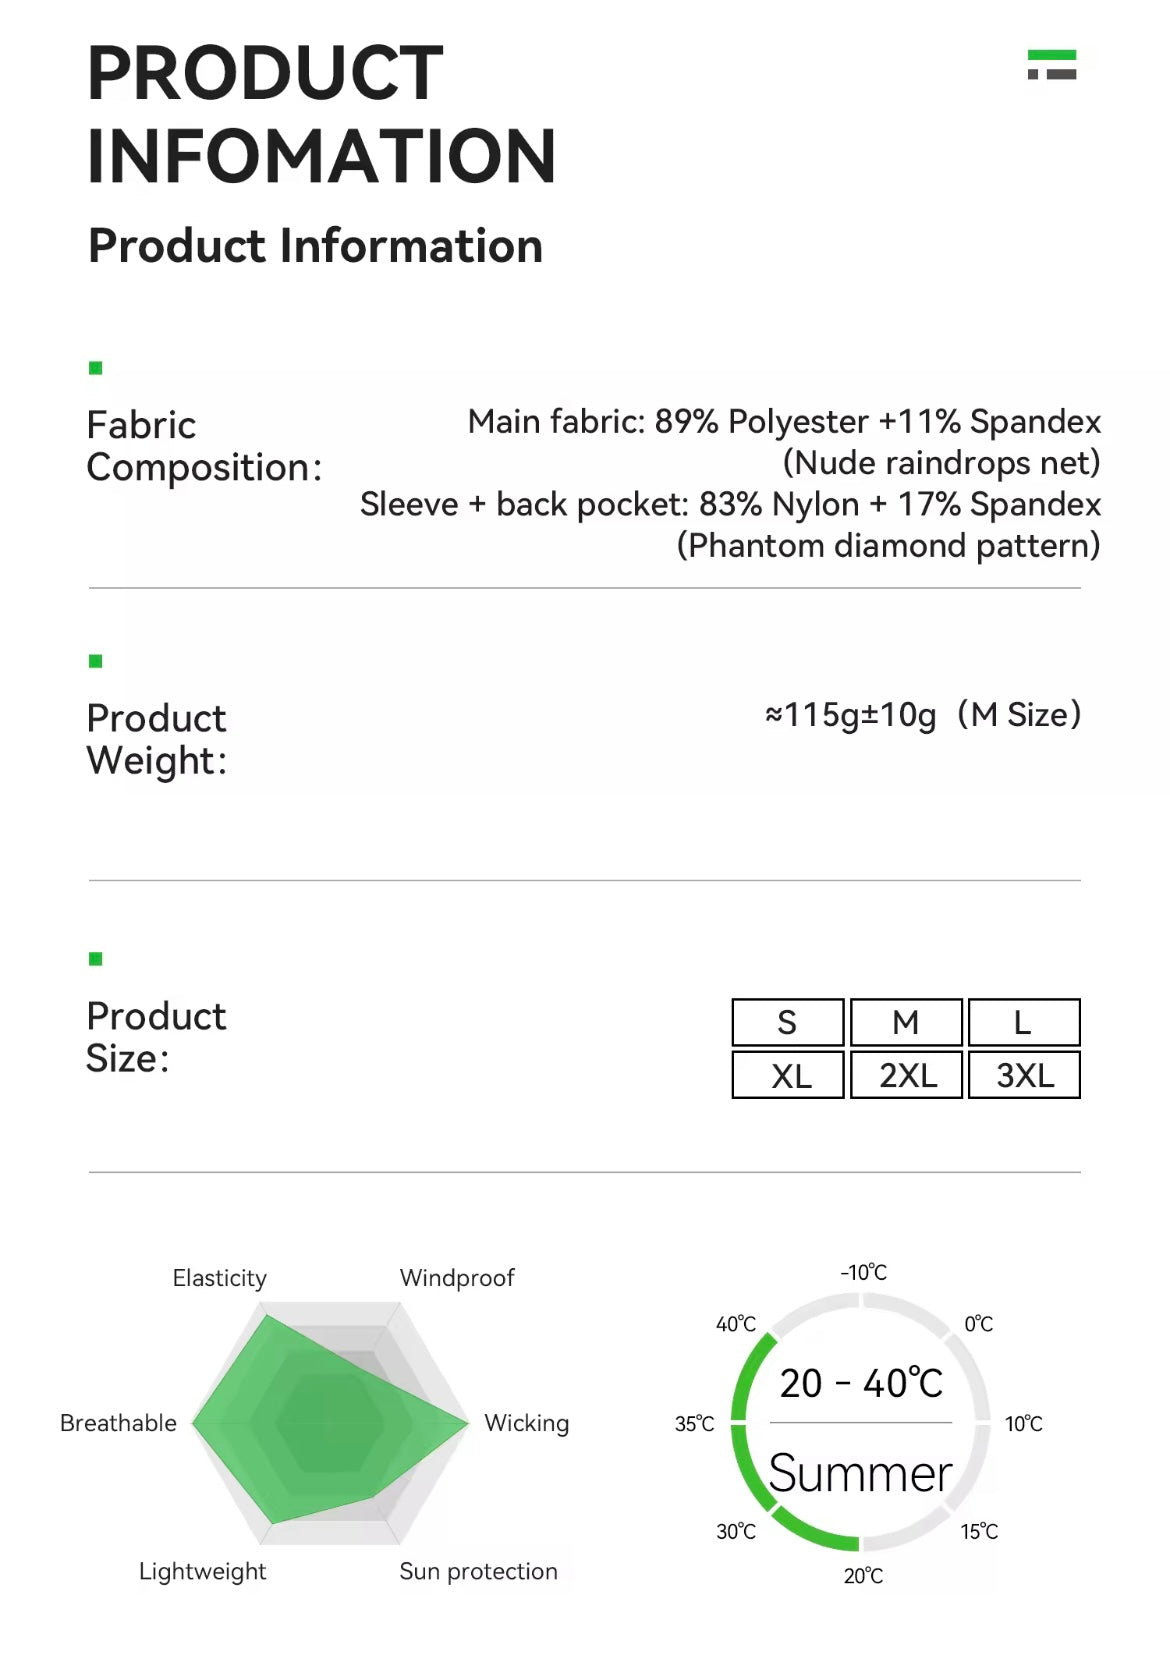This screenshot has height=1672, width=1170.
Task: Click the Breathable label on radar chart
Action: 118,1422
